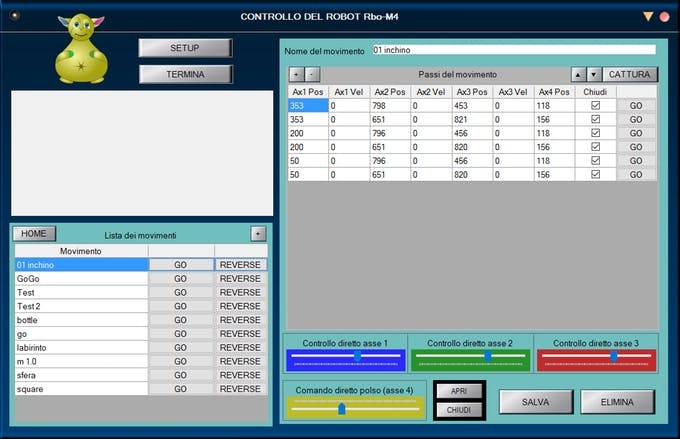Screen dimensions: 680x439
Task: Toggle Chiudi checkbox in row with 821
Action: (595, 119)
